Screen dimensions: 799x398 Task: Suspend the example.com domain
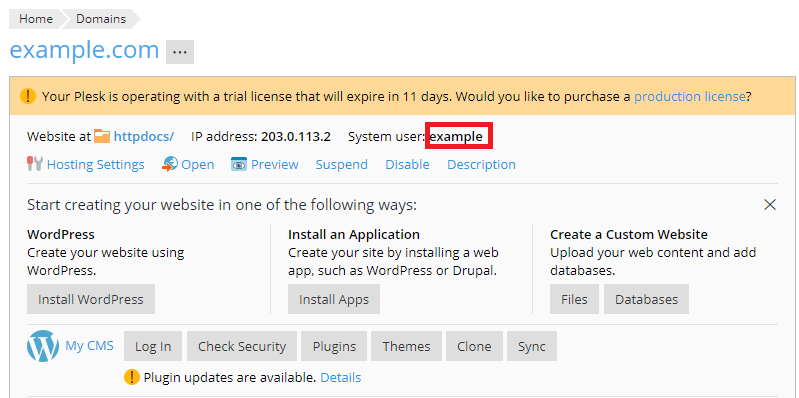point(341,165)
